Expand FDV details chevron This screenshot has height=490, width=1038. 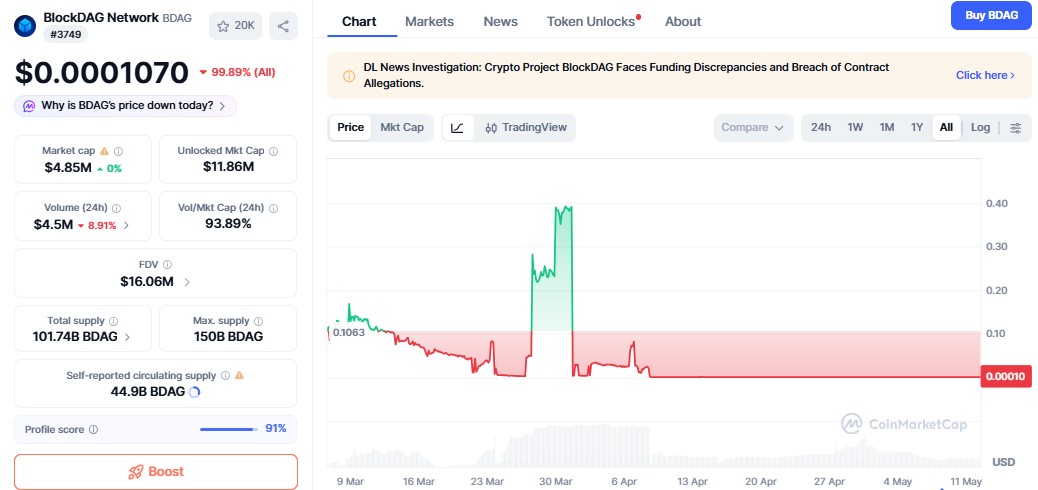coord(187,282)
